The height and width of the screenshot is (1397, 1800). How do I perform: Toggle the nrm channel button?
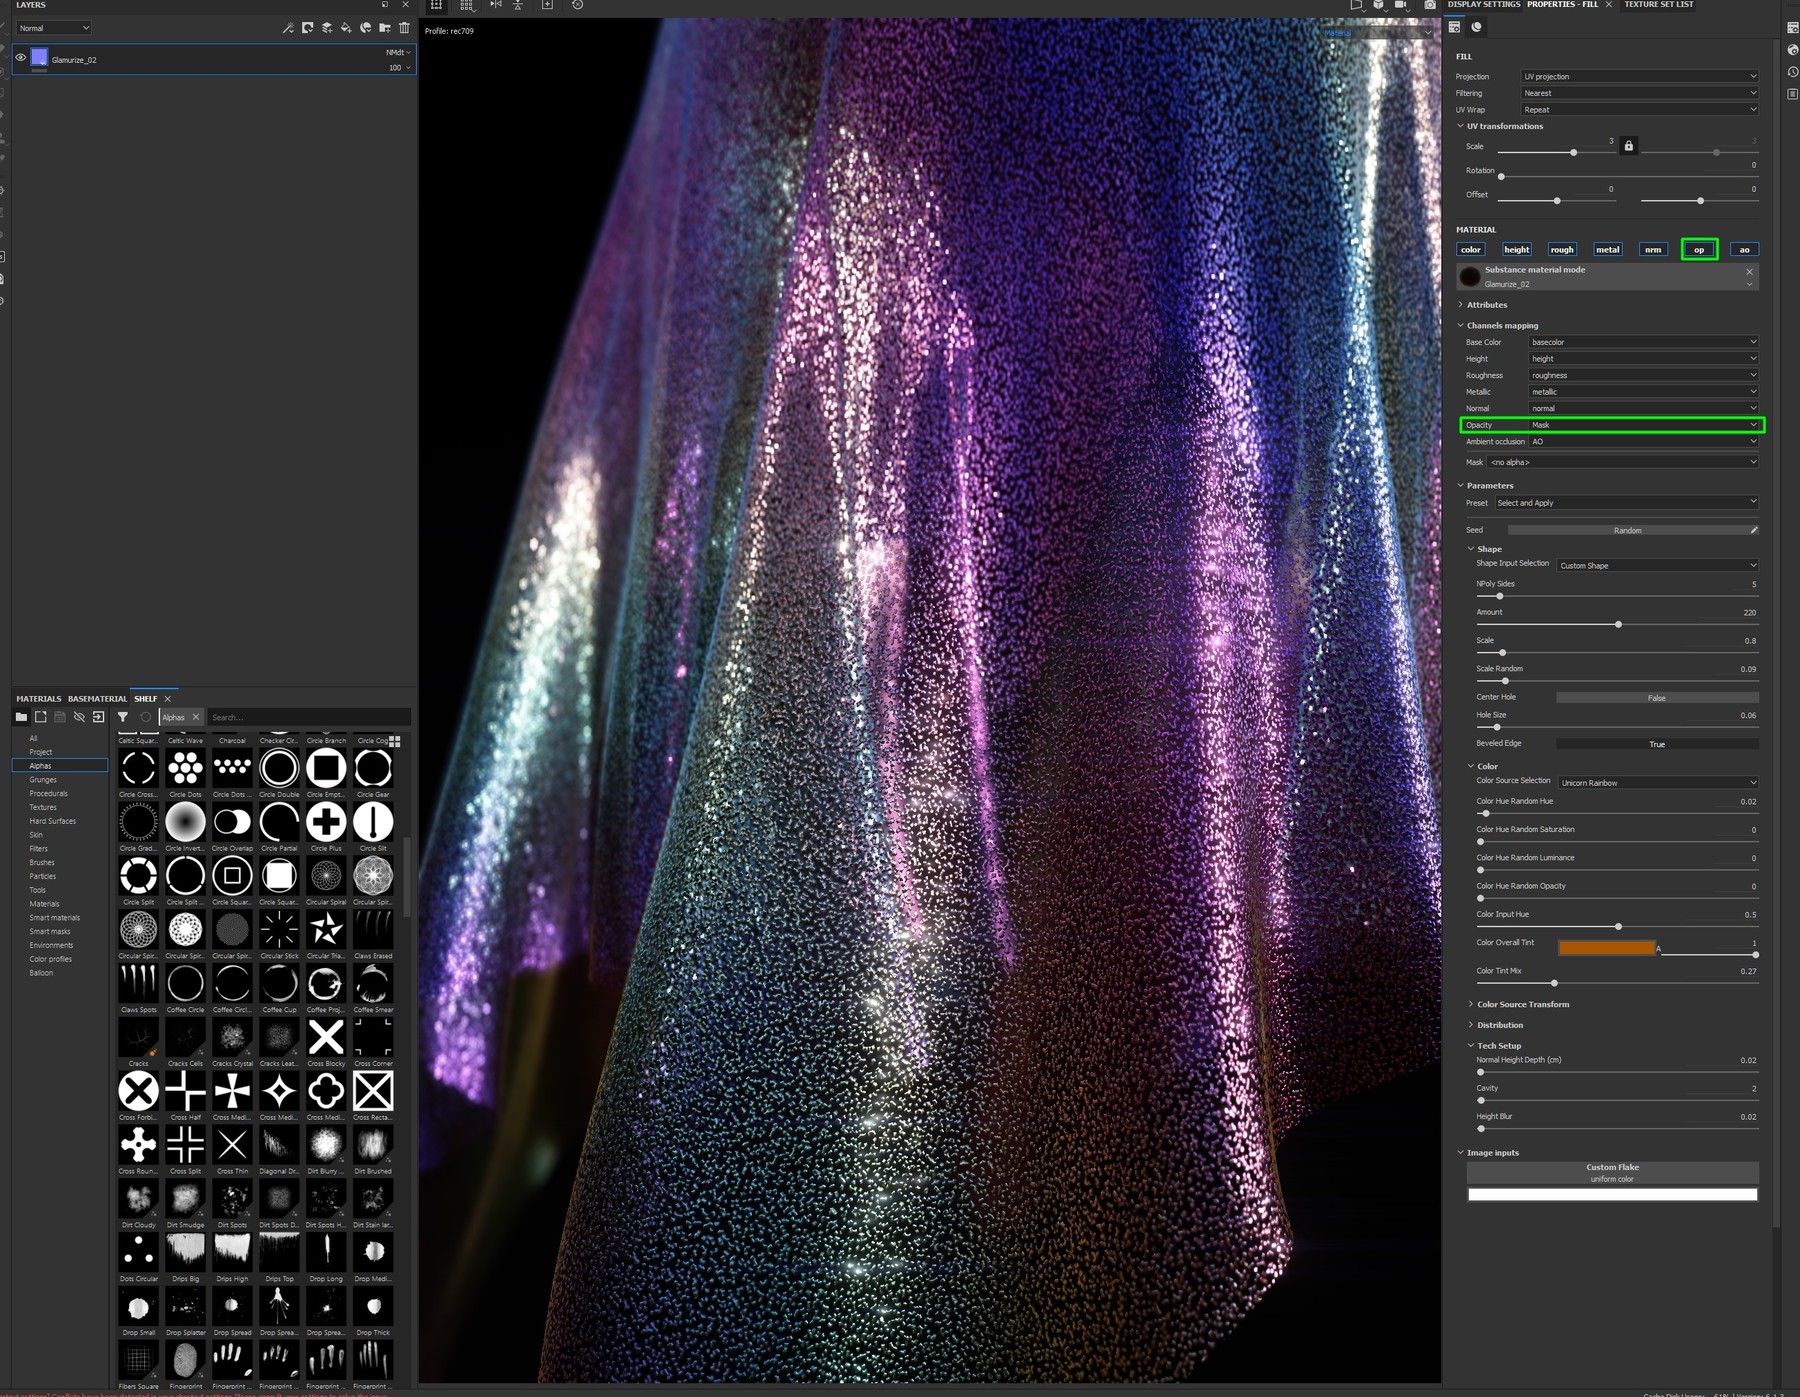click(x=1653, y=249)
